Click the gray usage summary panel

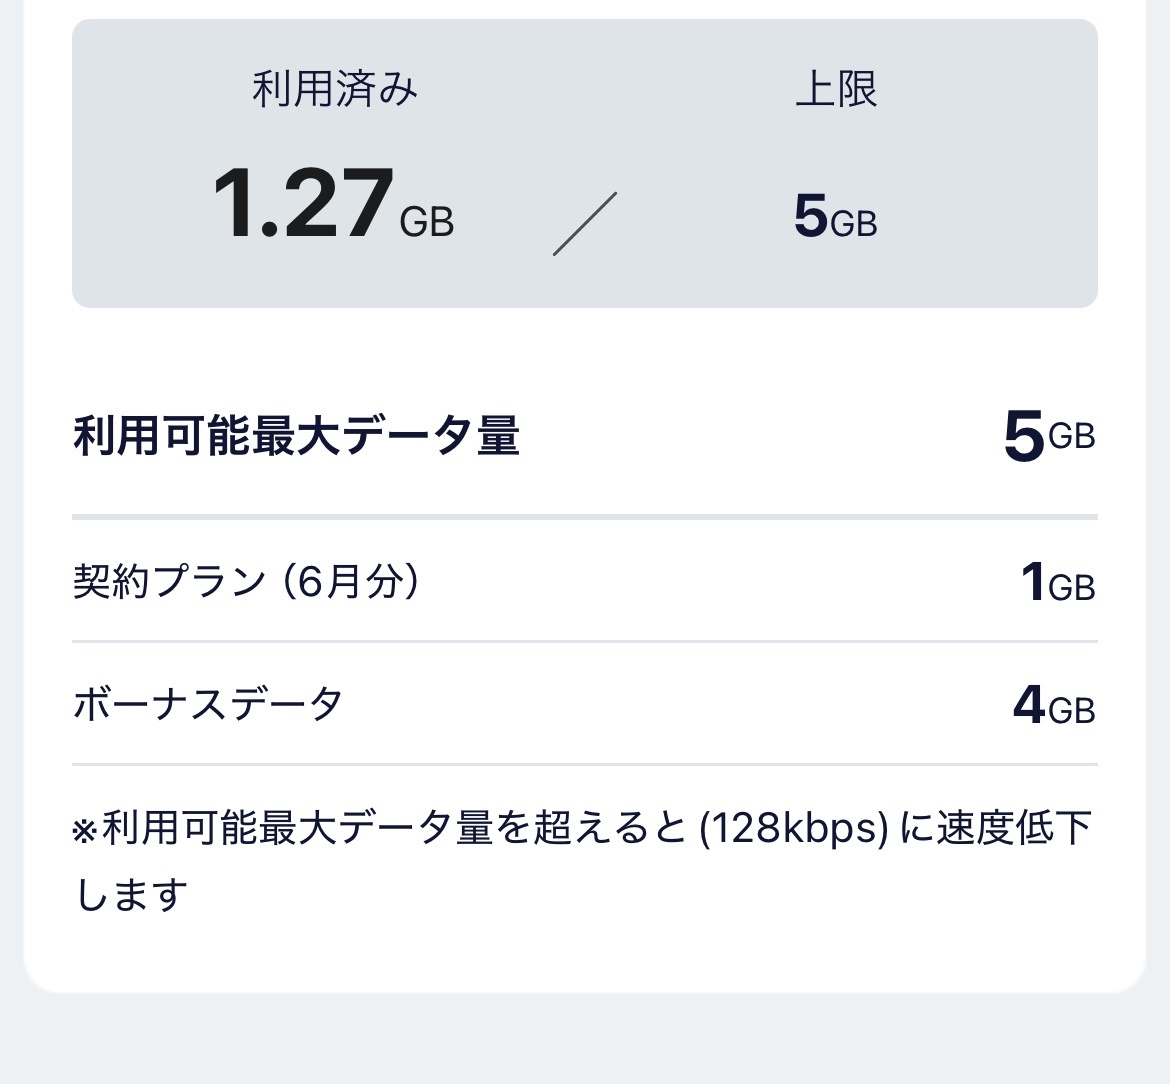point(585,163)
